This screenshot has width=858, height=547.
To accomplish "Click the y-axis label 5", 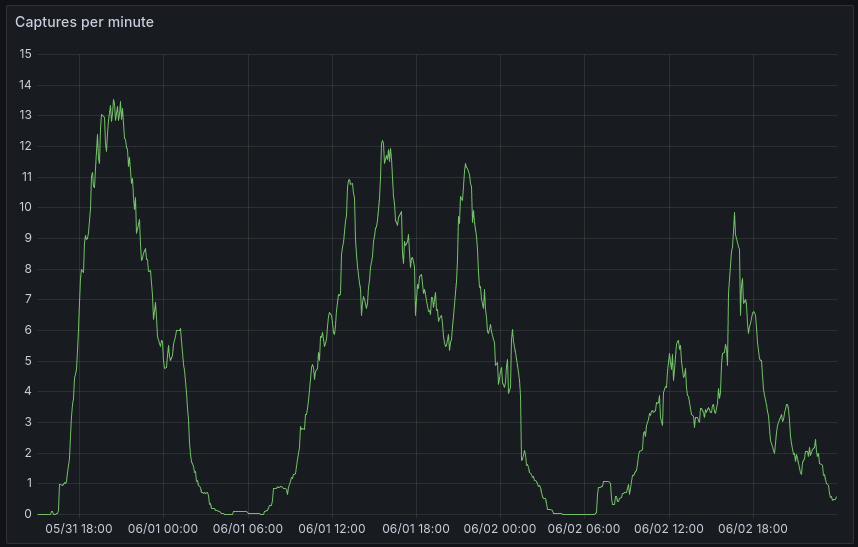I will point(28,361).
